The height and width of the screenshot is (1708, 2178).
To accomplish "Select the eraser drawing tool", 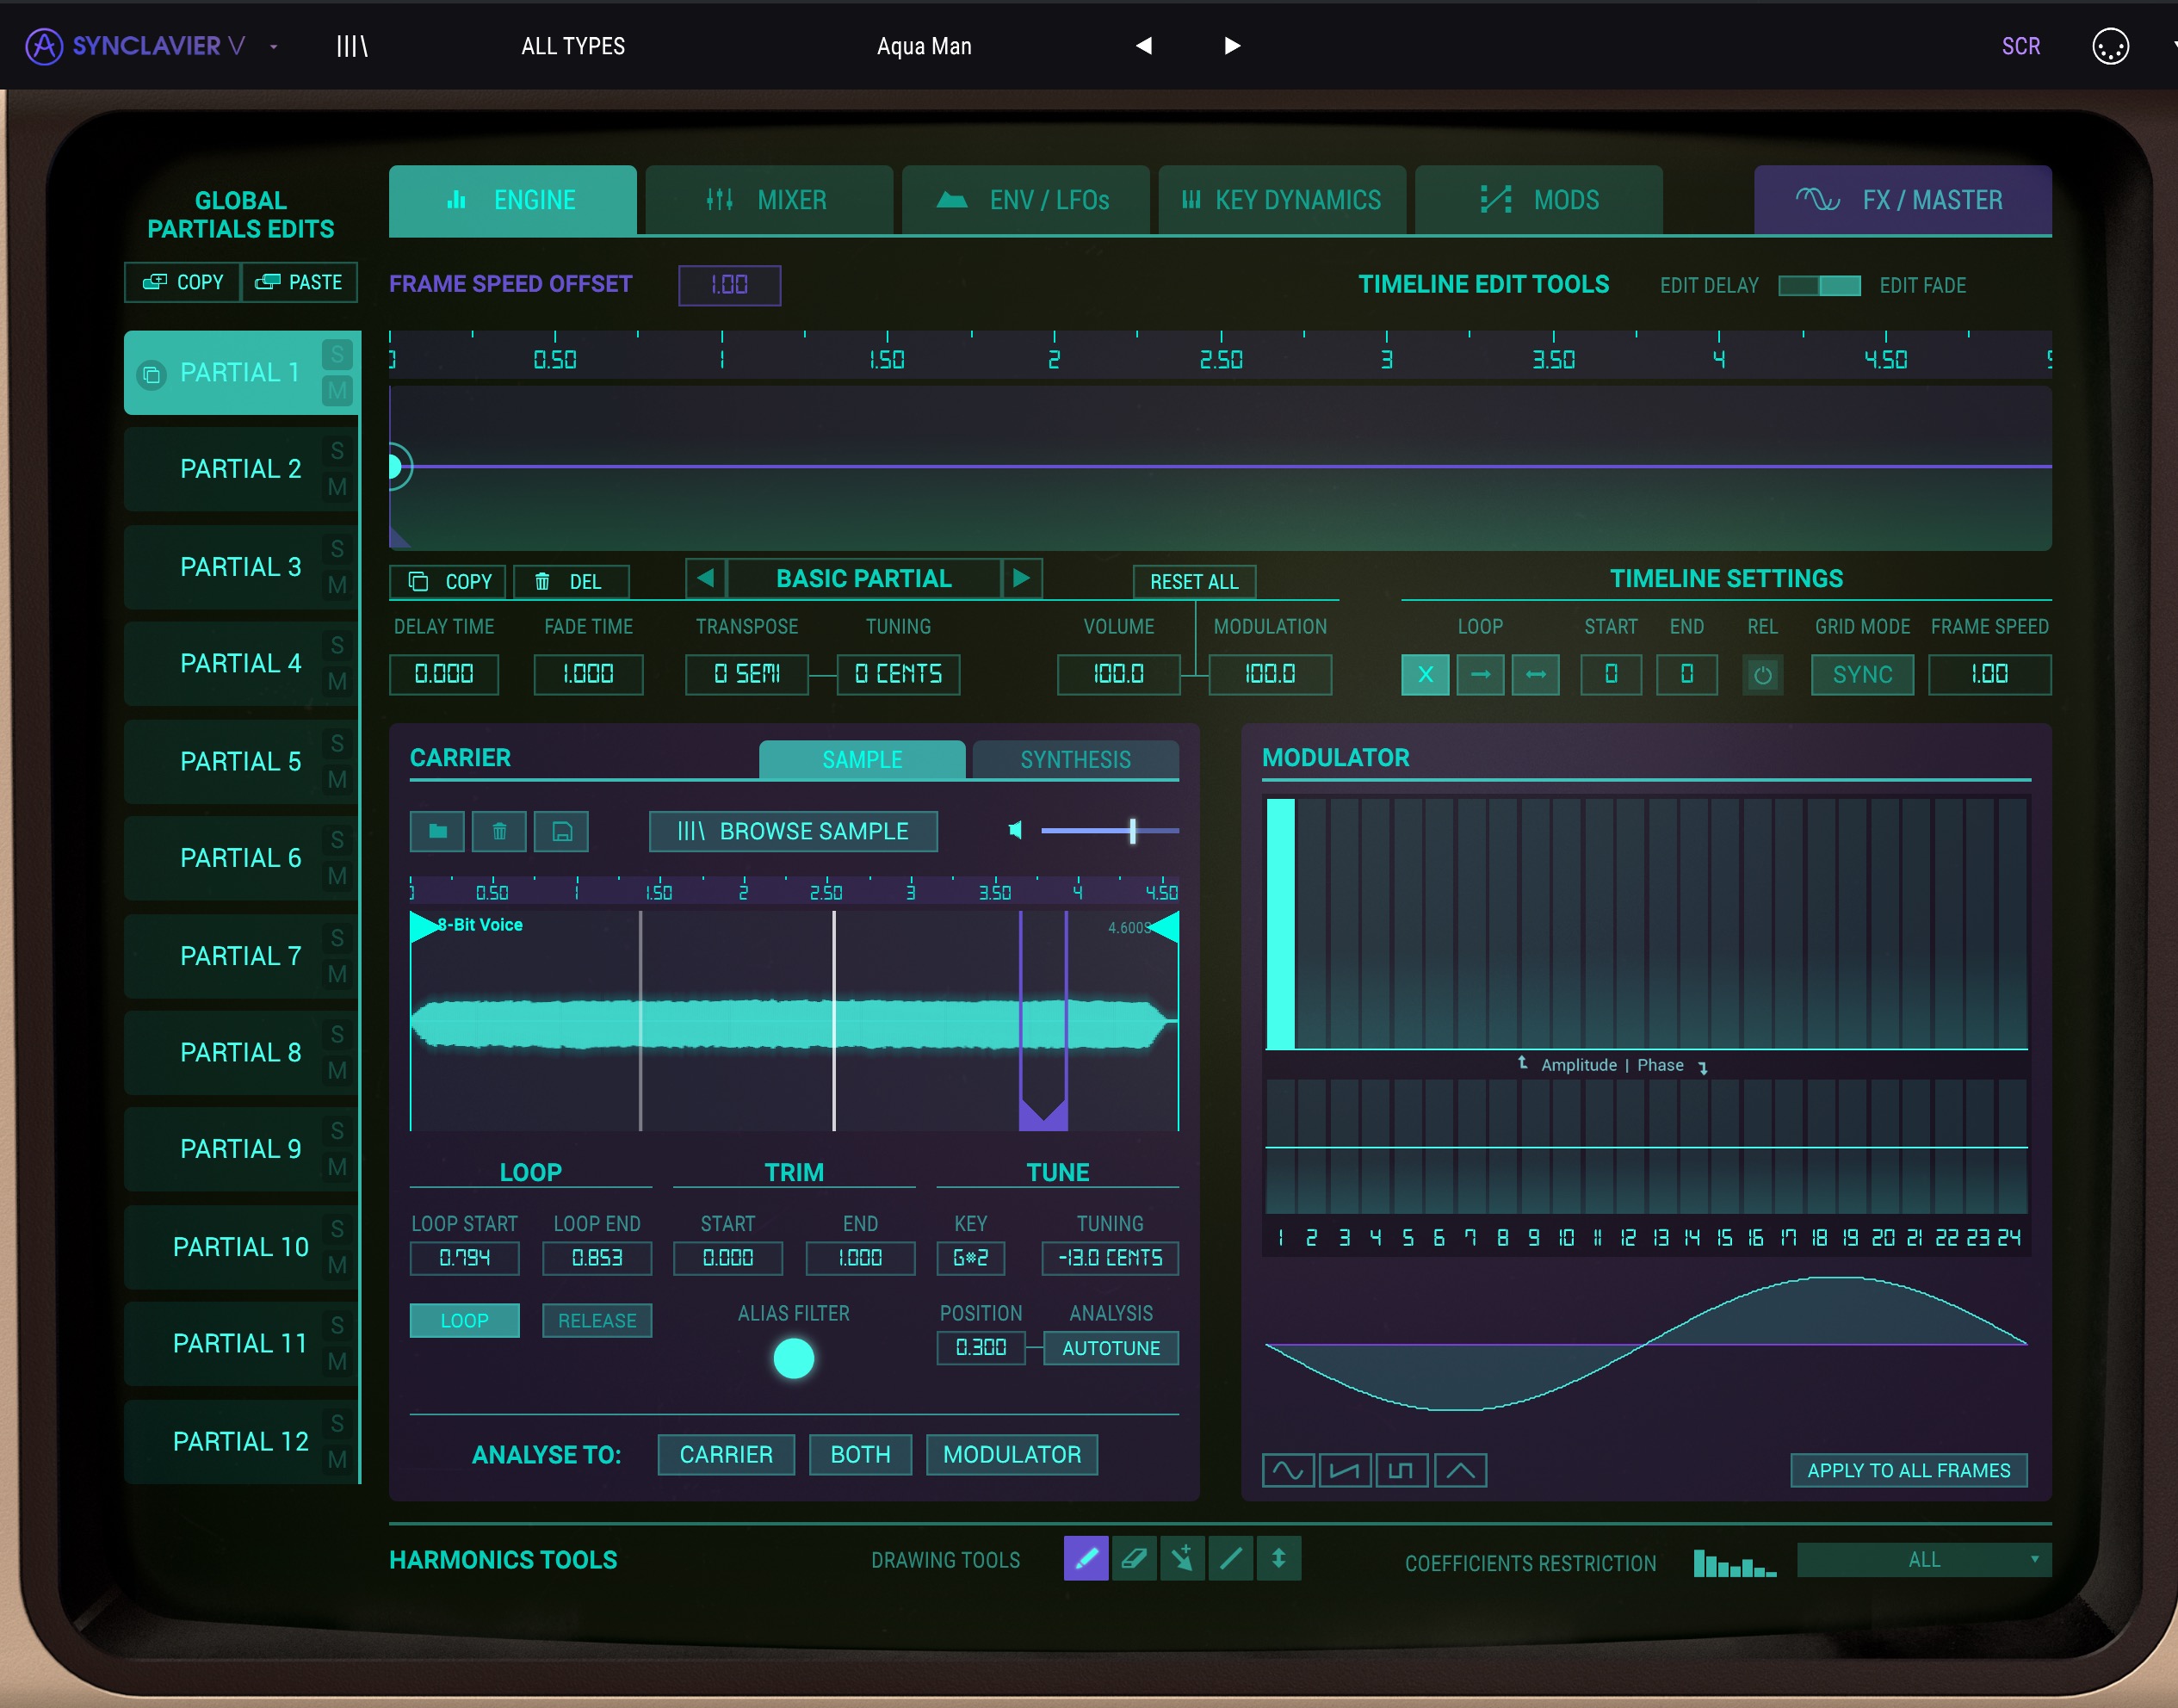I will pos(1134,1558).
